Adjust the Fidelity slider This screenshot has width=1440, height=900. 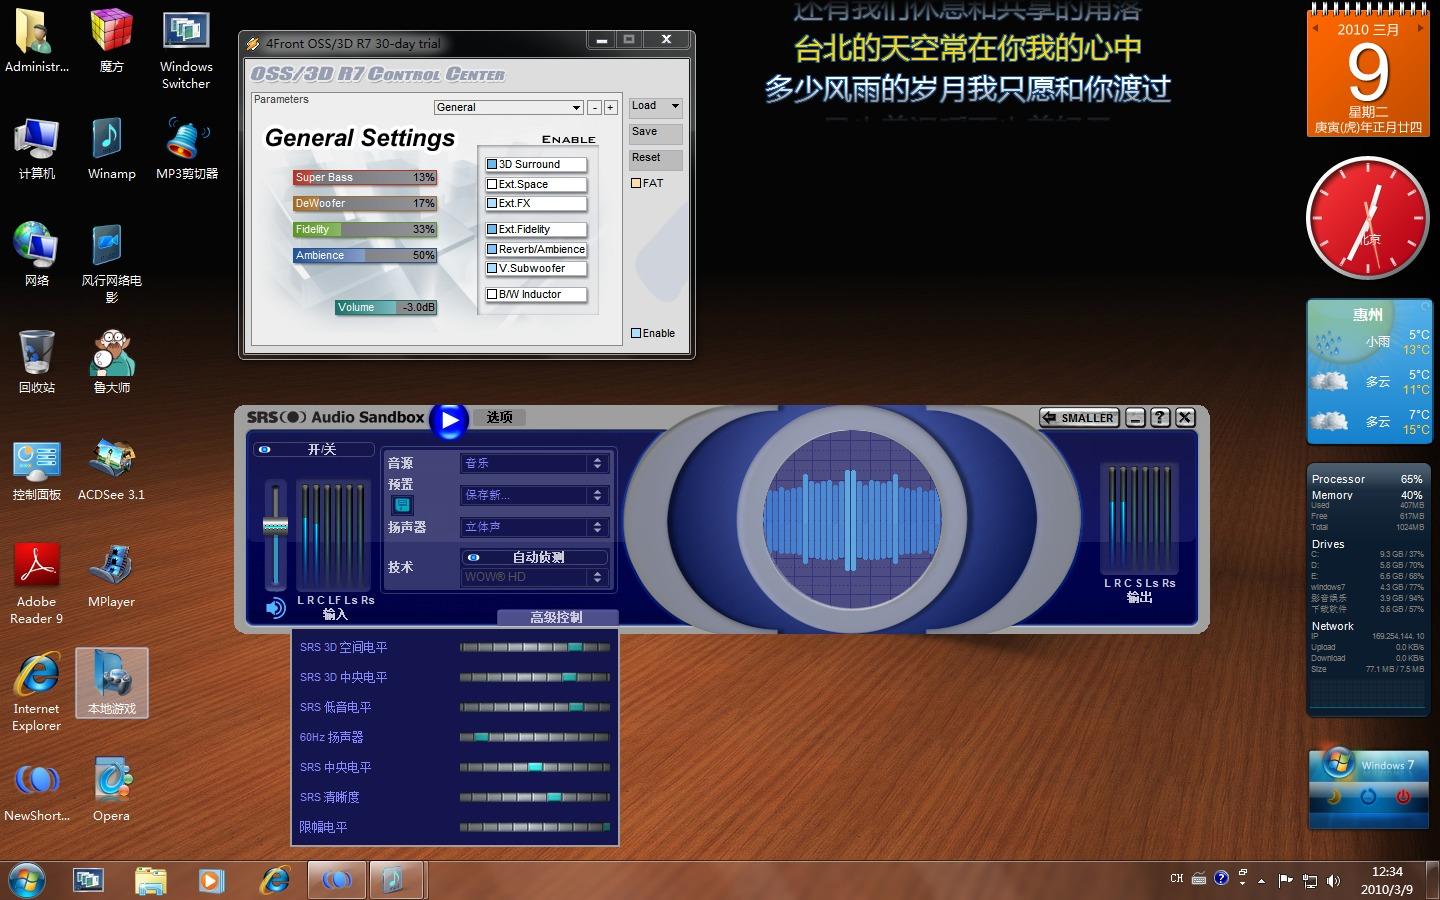[x=365, y=229]
